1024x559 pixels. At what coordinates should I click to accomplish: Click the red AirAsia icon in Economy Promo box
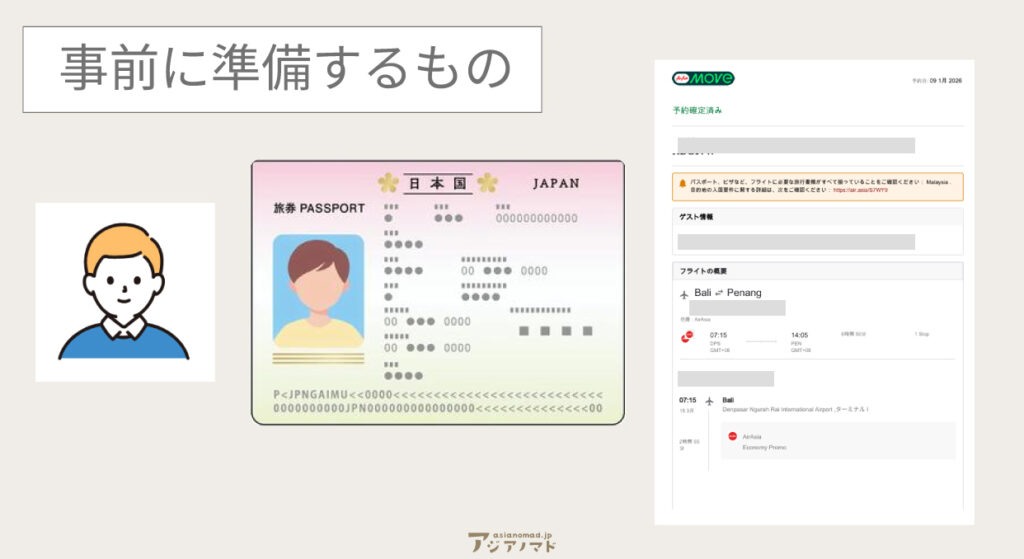click(x=732, y=436)
